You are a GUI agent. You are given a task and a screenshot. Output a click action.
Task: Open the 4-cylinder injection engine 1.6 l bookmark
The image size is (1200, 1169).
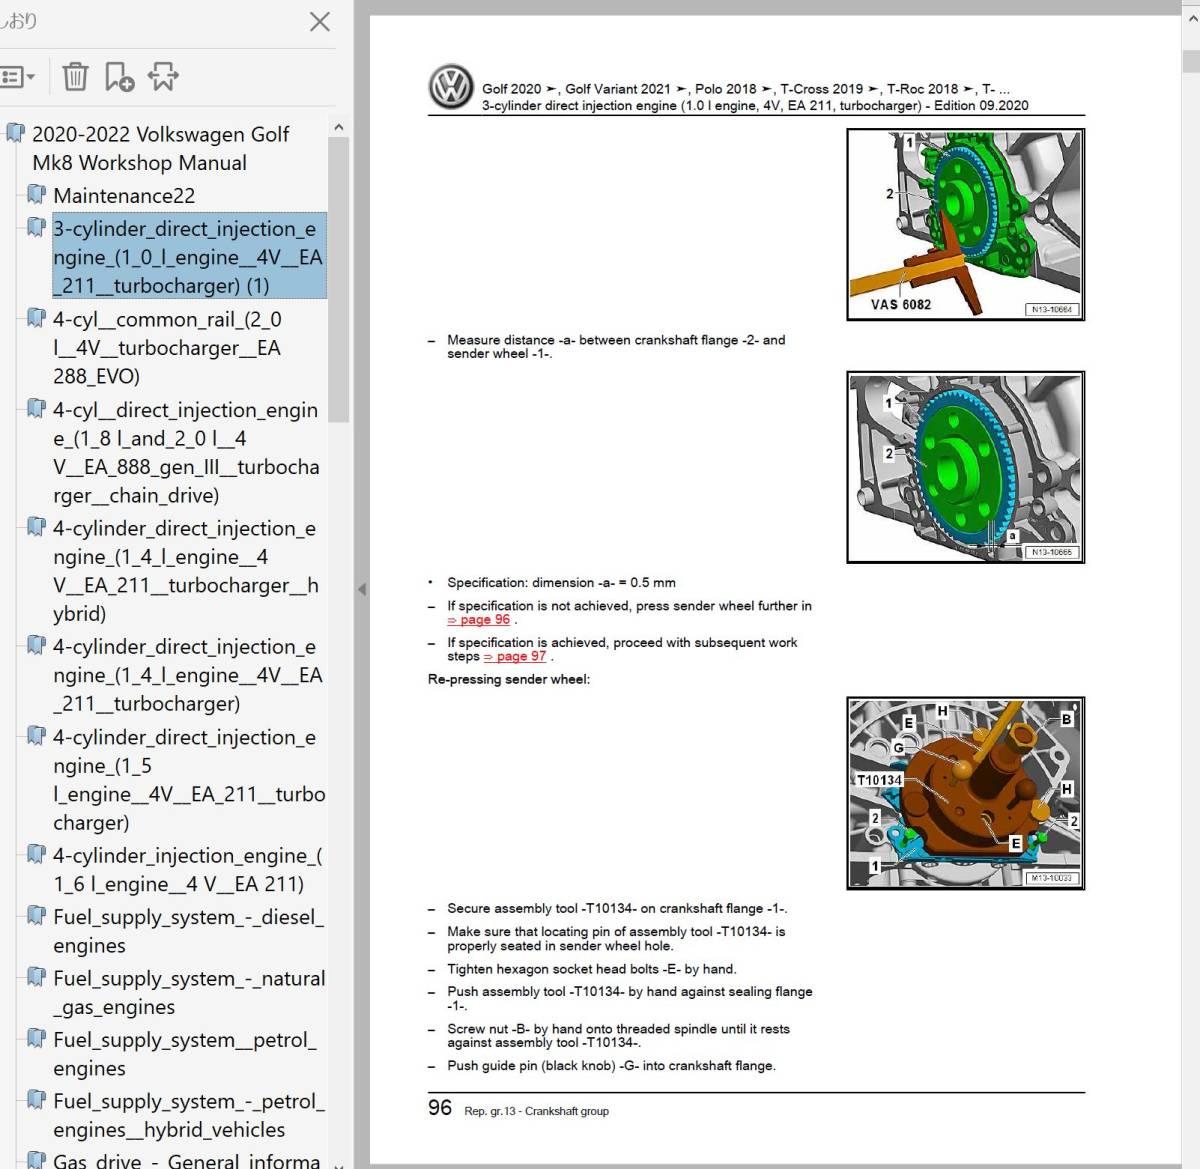[x=188, y=870]
